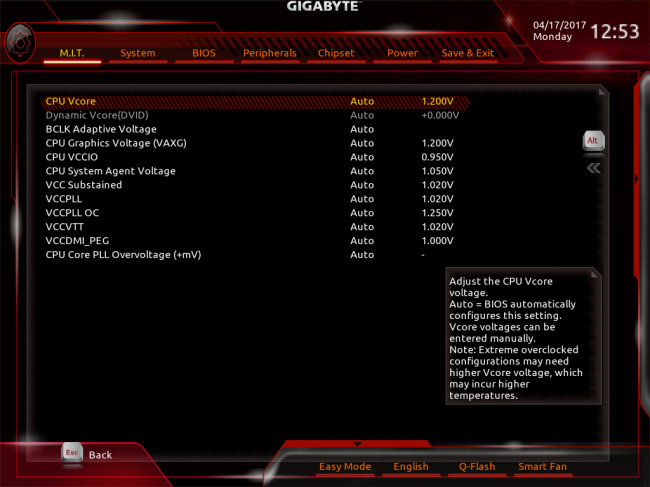Open the System tab
Viewport: 650px width, 487px height.
tap(138, 53)
